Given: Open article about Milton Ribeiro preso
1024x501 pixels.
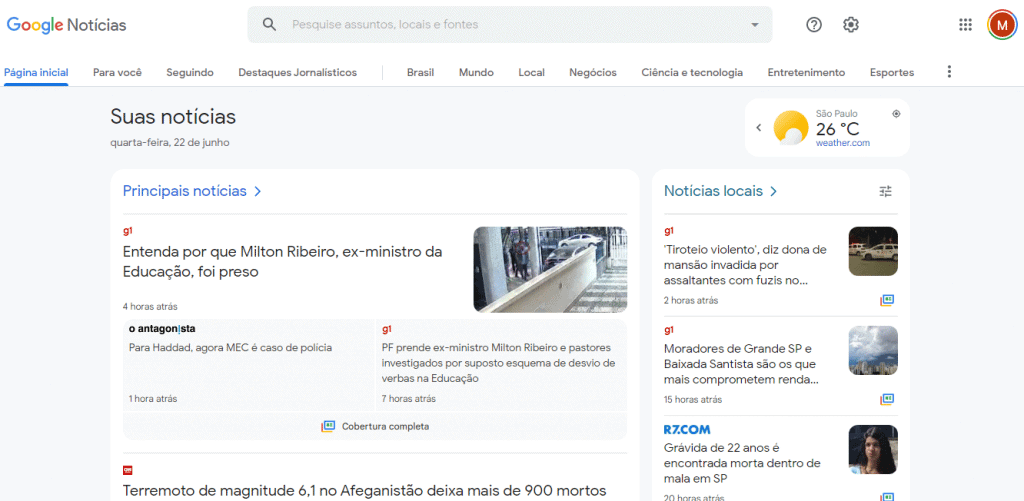Looking at the screenshot, I should coord(283,261).
